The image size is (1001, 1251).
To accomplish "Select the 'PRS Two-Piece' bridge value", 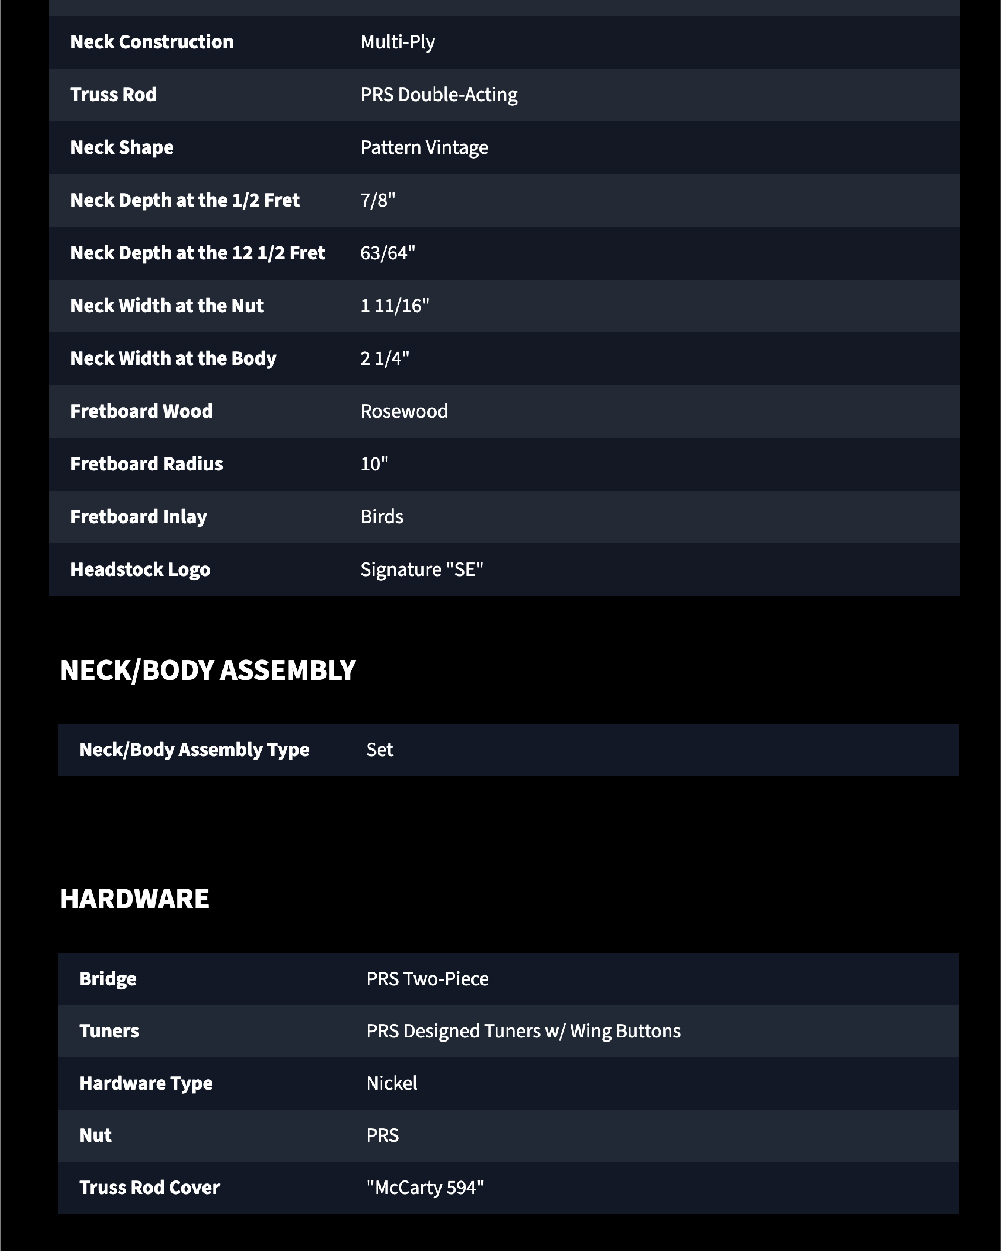I will (427, 979).
